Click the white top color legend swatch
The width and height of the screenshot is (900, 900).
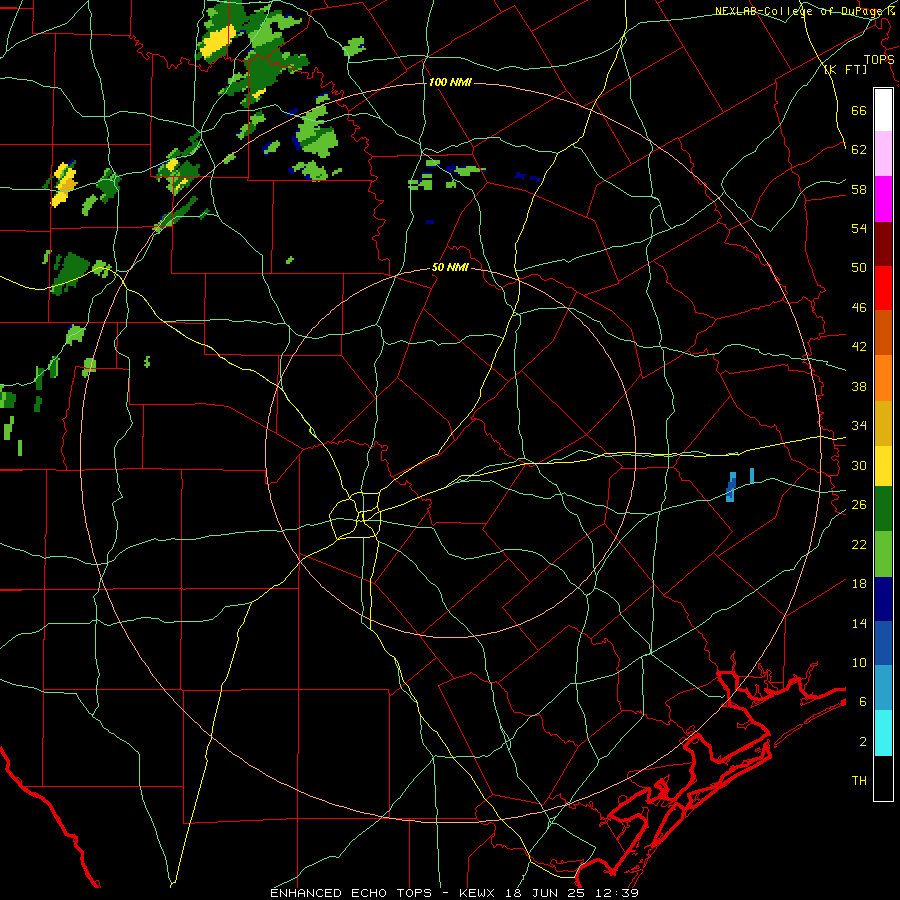883,110
